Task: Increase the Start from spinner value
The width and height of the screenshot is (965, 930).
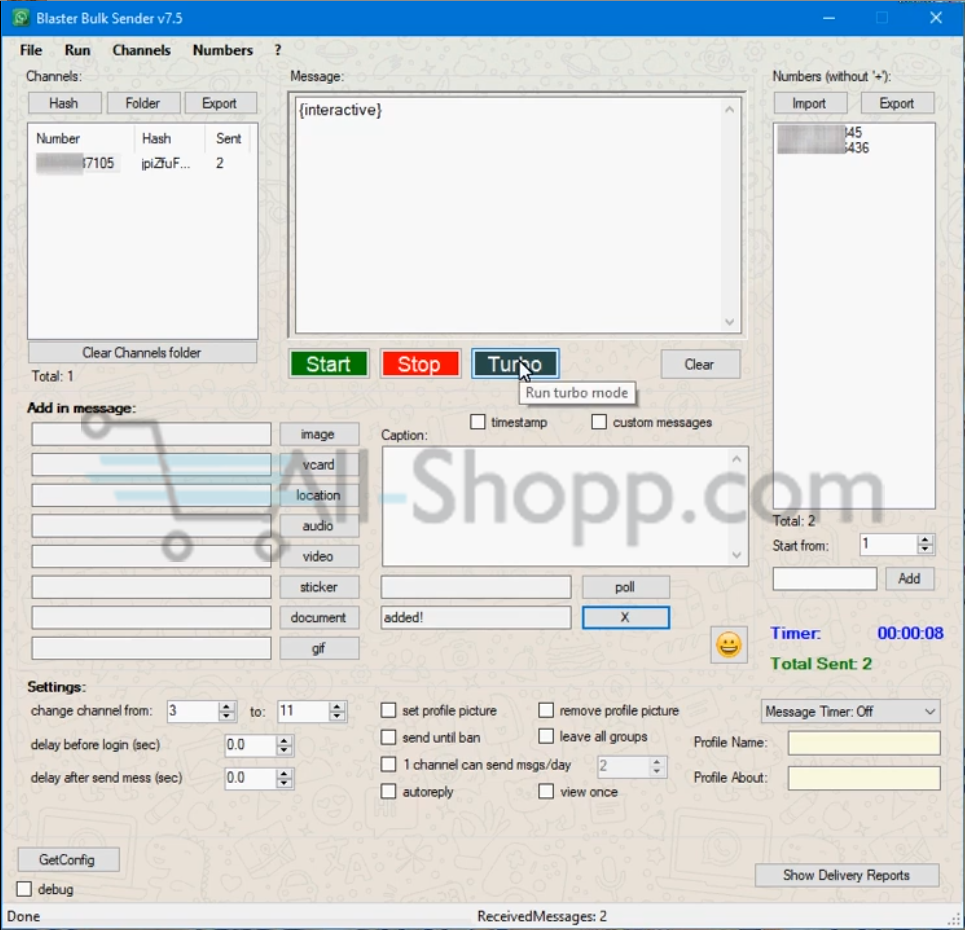Action: [x=925, y=539]
